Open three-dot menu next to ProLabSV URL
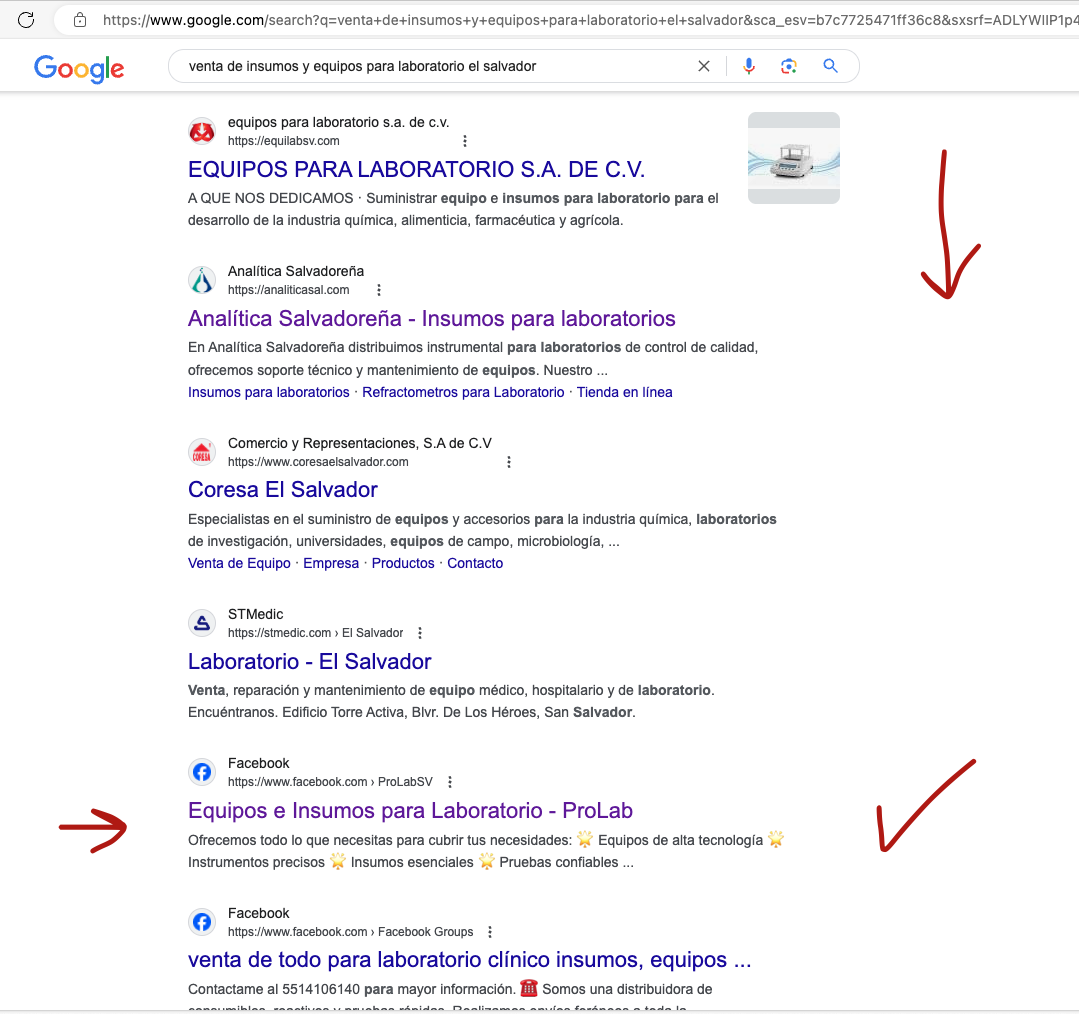The height and width of the screenshot is (1014, 1079). pyautogui.click(x=449, y=782)
